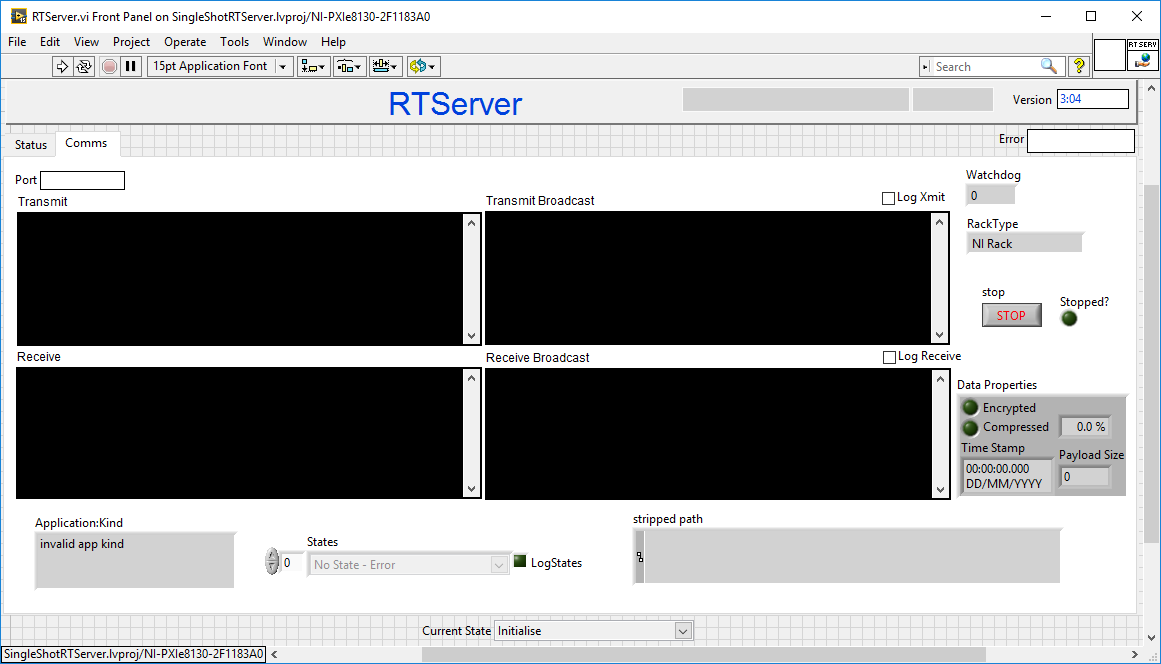Enable the Log Xmit checkbox
Viewport: 1161px width, 664px height.
pyautogui.click(x=888, y=198)
